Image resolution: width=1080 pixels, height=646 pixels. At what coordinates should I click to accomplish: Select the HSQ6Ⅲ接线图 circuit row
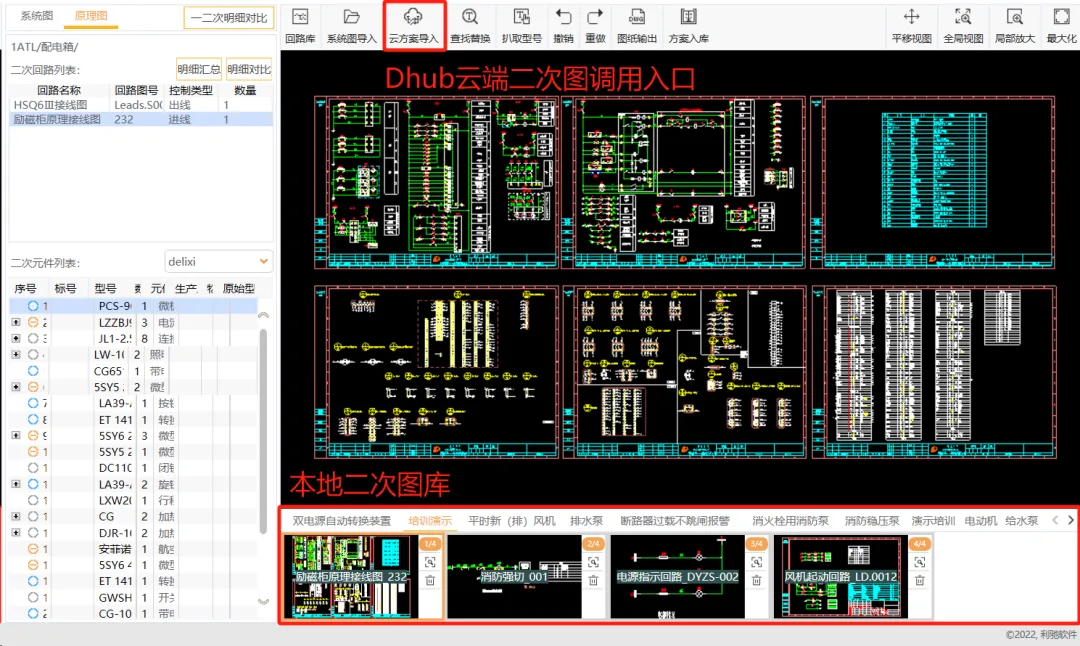click(141, 105)
